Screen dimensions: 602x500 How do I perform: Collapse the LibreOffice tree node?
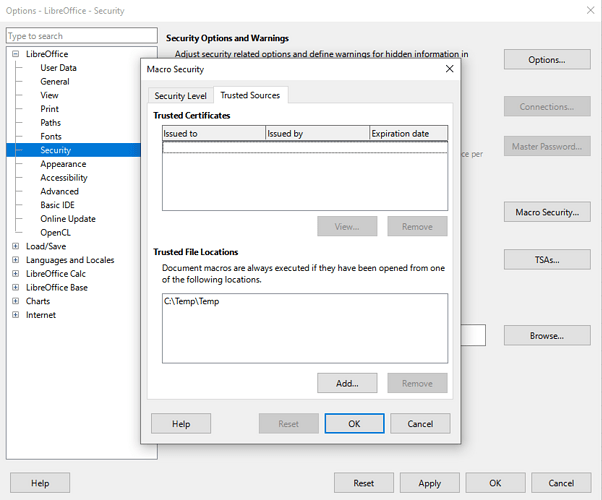click(15, 54)
